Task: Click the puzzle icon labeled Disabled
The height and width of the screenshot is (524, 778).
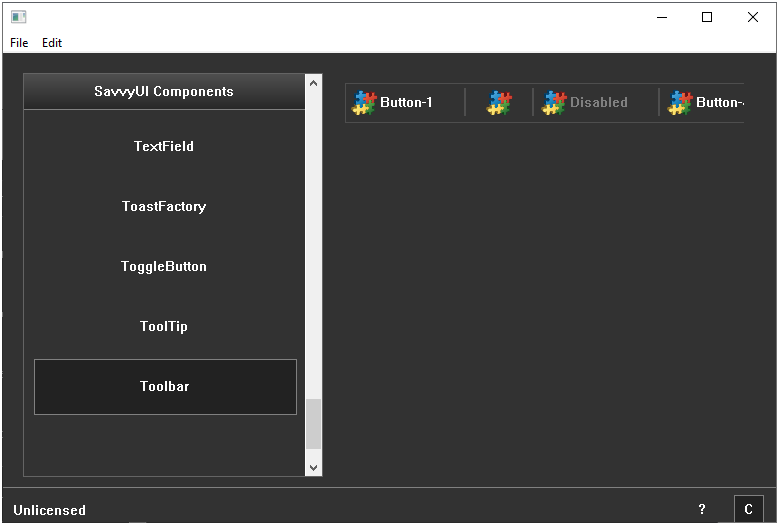Action: coord(554,103)
